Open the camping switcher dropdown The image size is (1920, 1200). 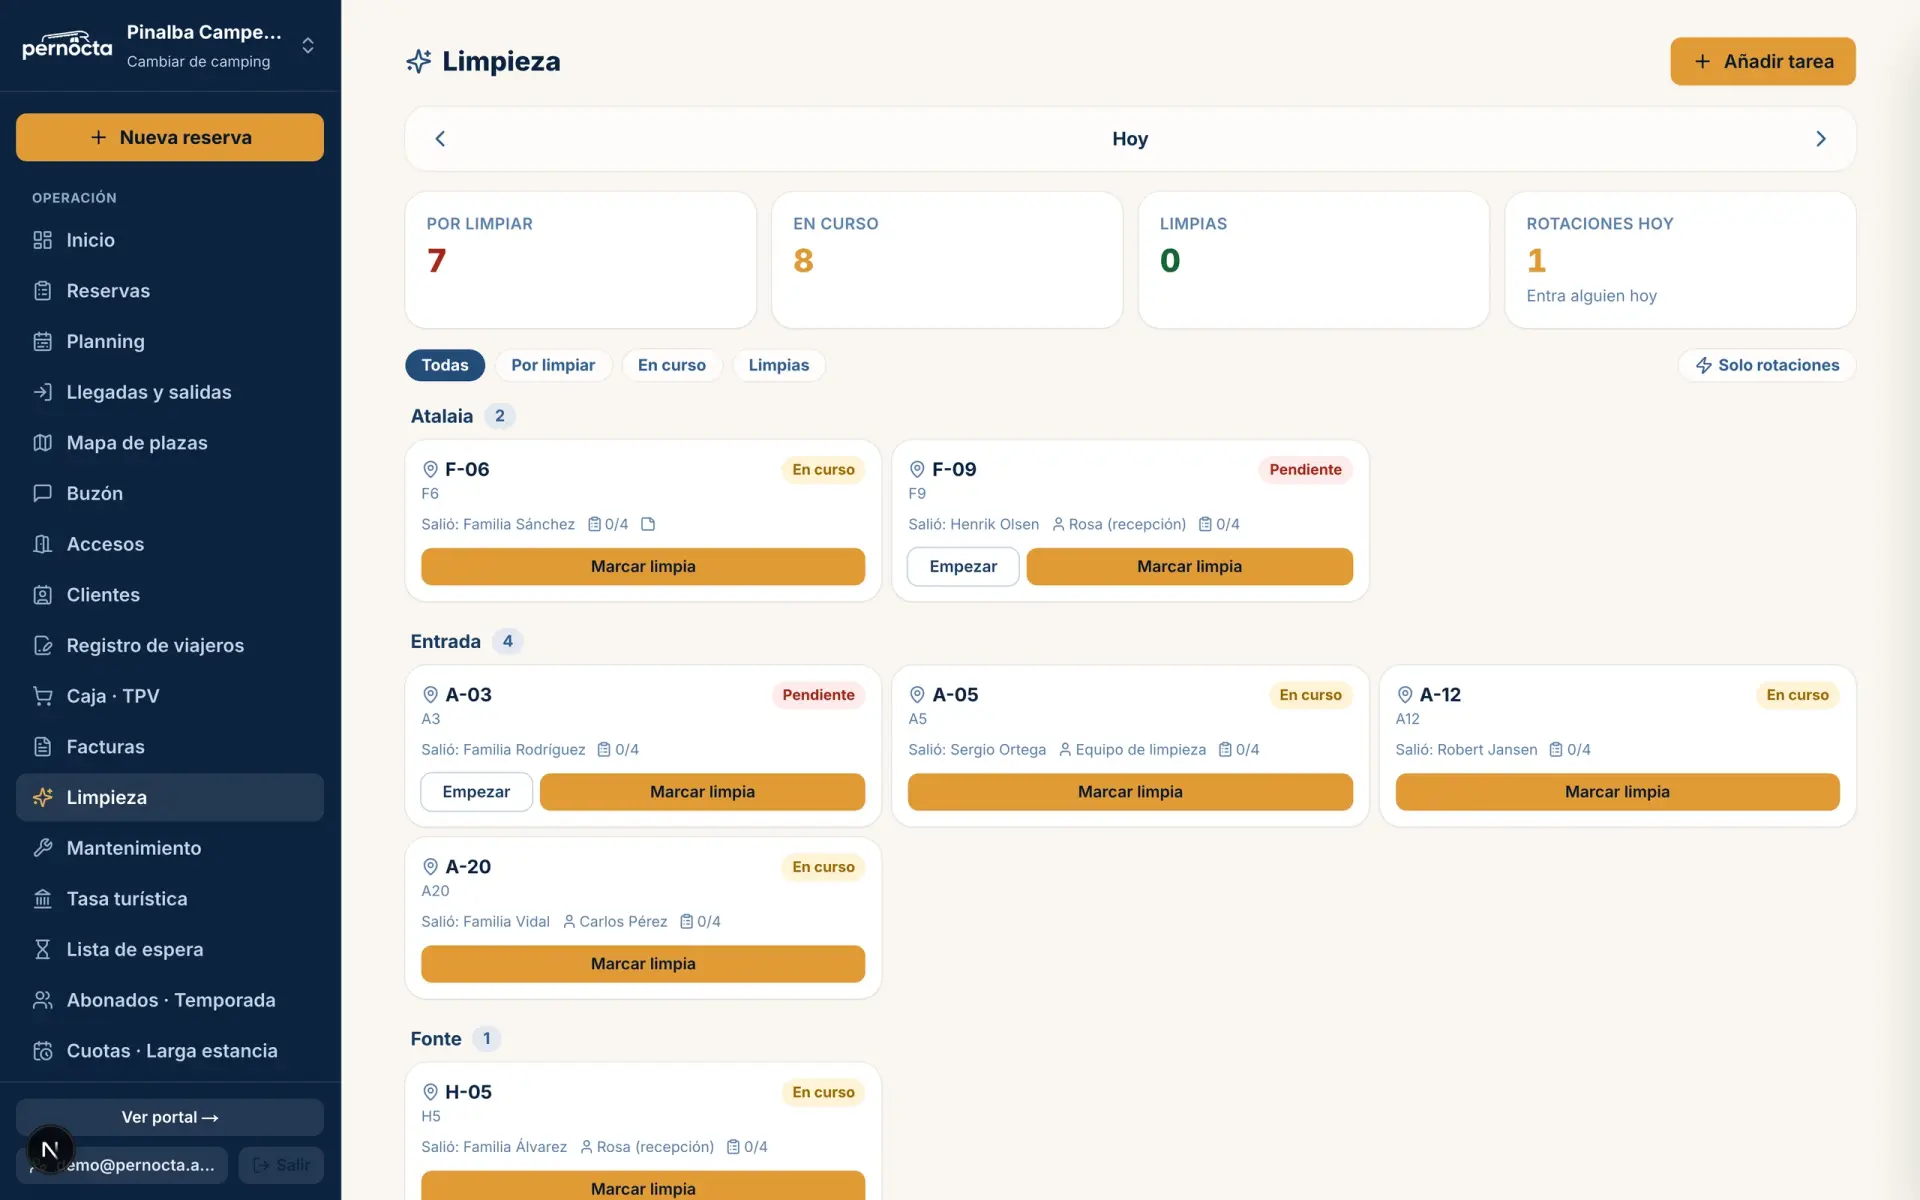[x=308, y=46]
